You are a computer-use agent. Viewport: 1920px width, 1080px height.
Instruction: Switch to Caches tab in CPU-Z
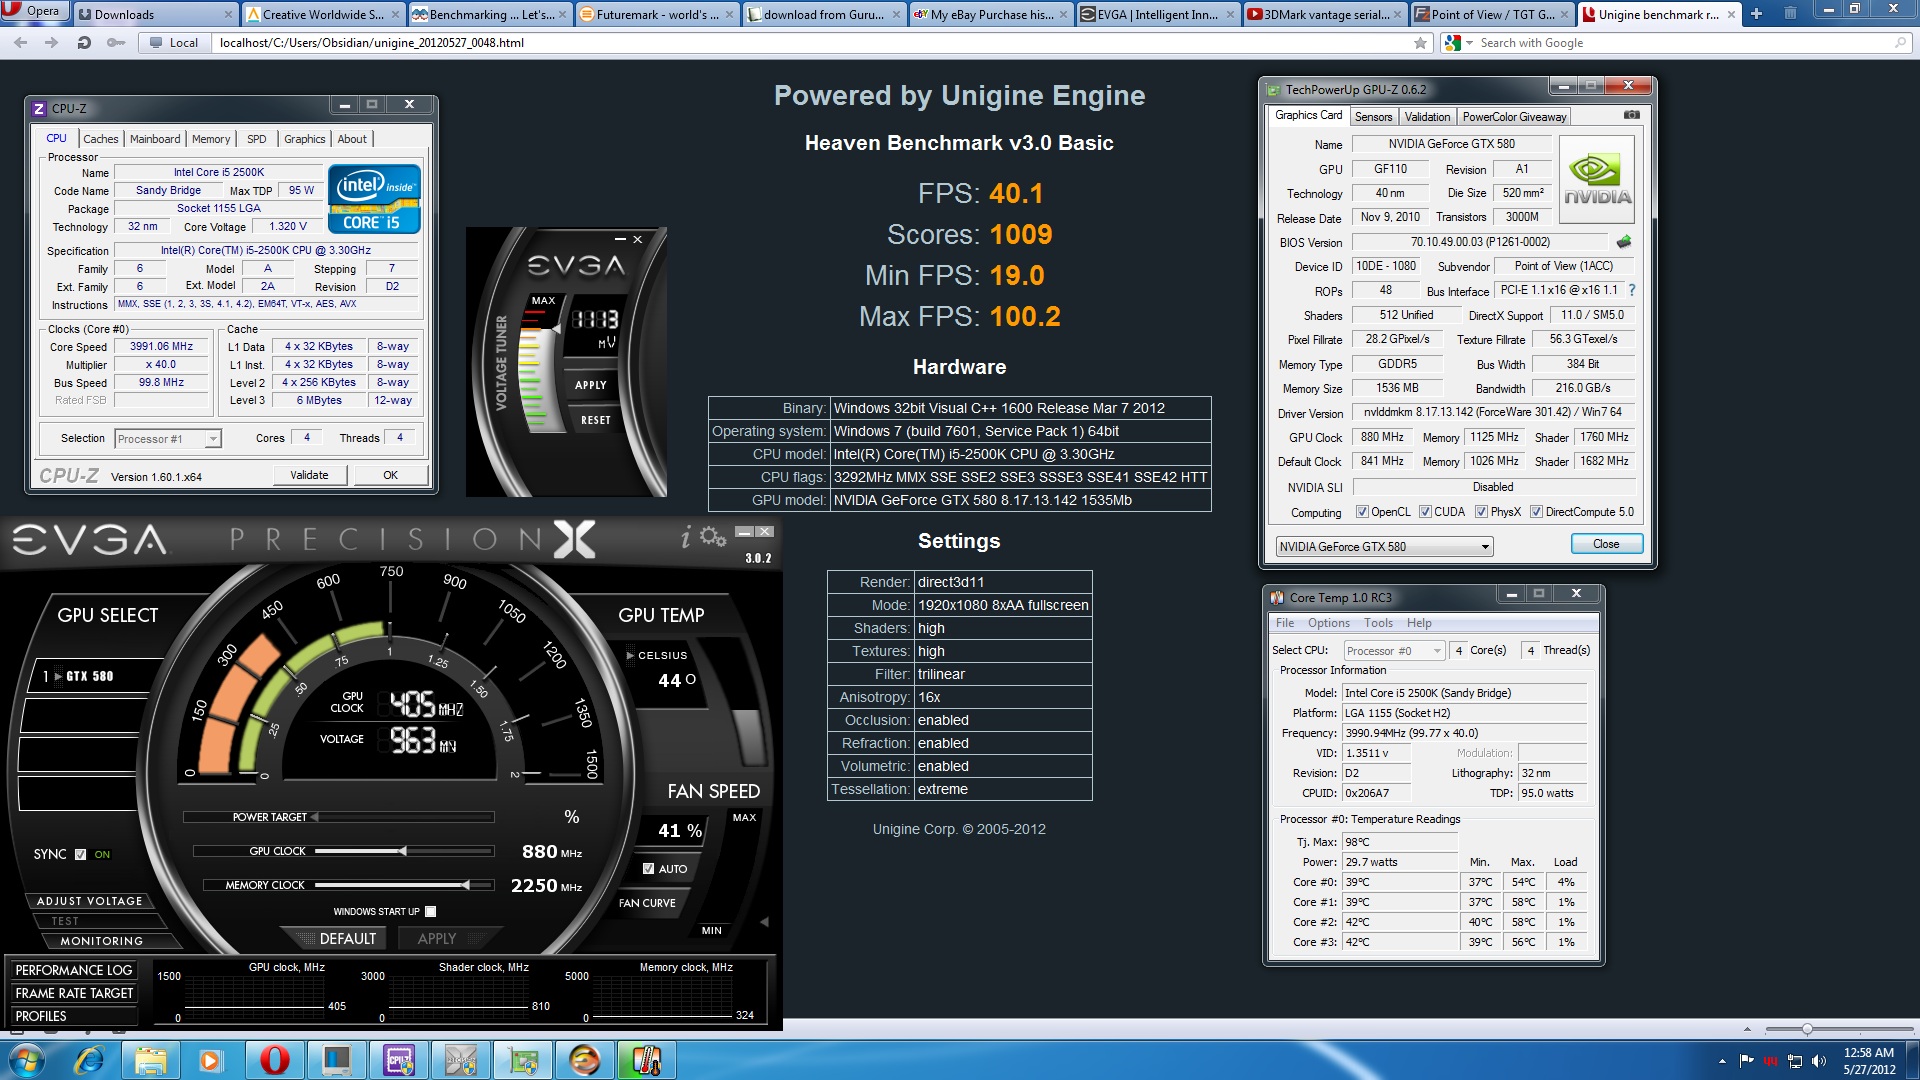pos(100,139)
